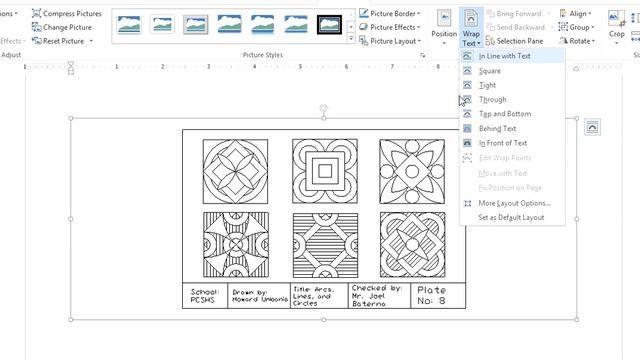Click Through wrapping icon

pos(467,99)
